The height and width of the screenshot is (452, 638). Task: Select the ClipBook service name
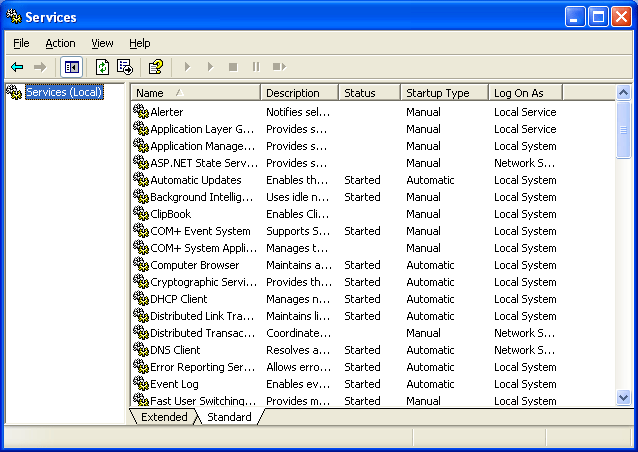170,214
